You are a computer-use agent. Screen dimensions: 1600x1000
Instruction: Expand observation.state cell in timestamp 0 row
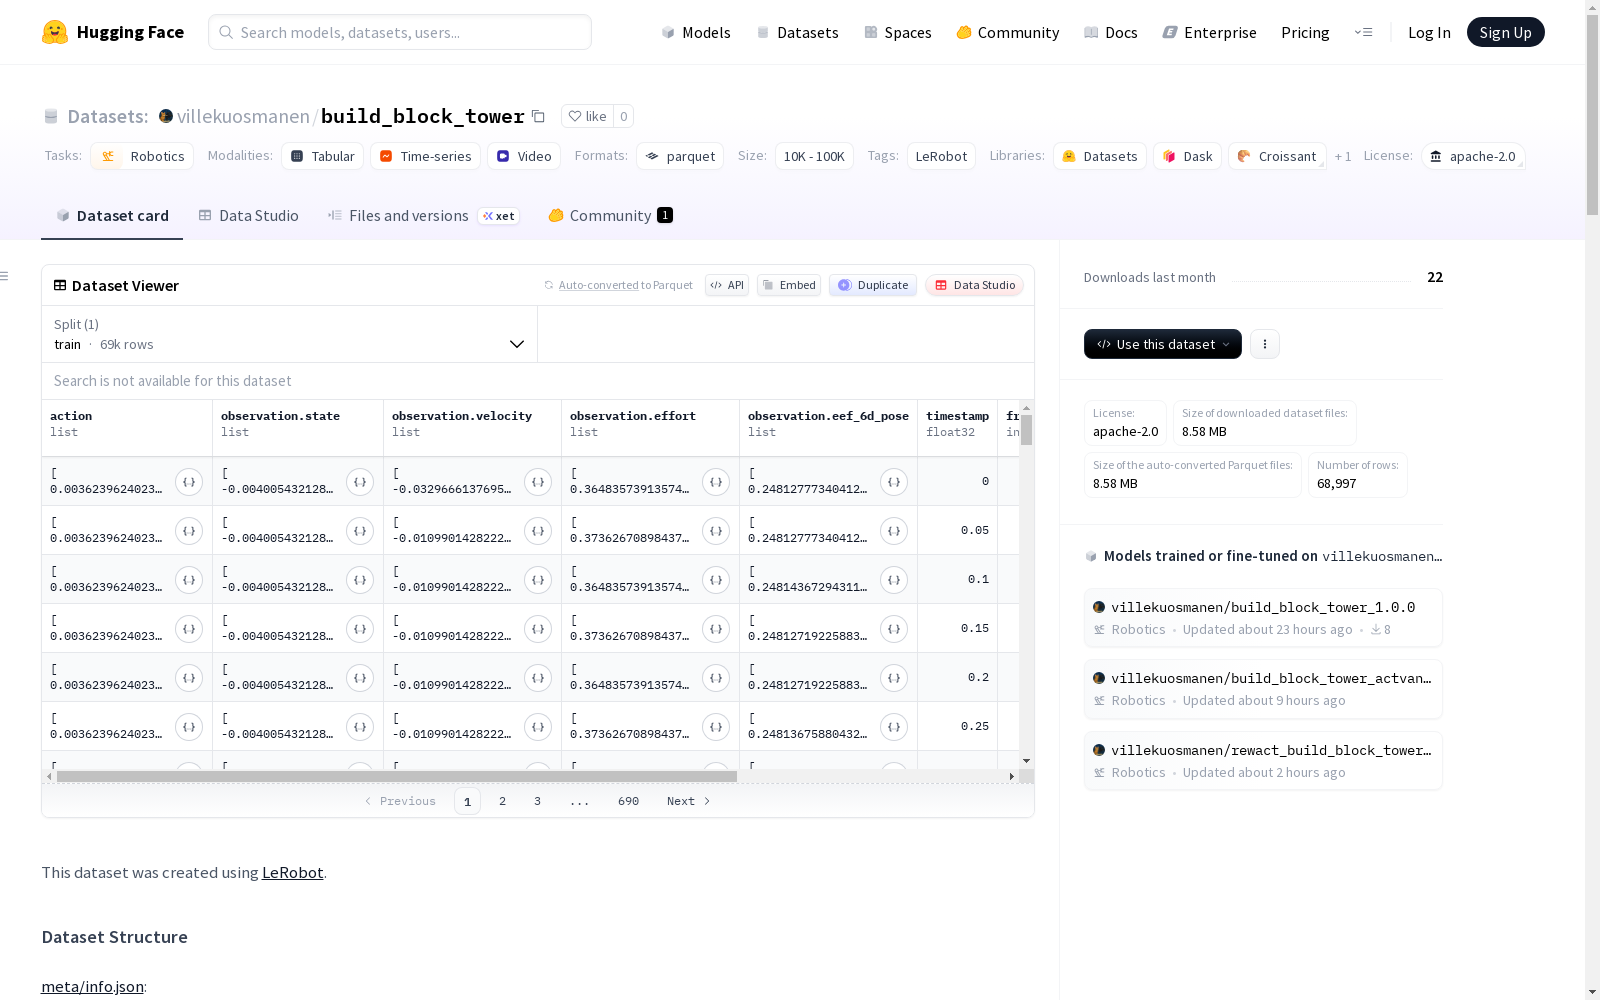[360, 482]
